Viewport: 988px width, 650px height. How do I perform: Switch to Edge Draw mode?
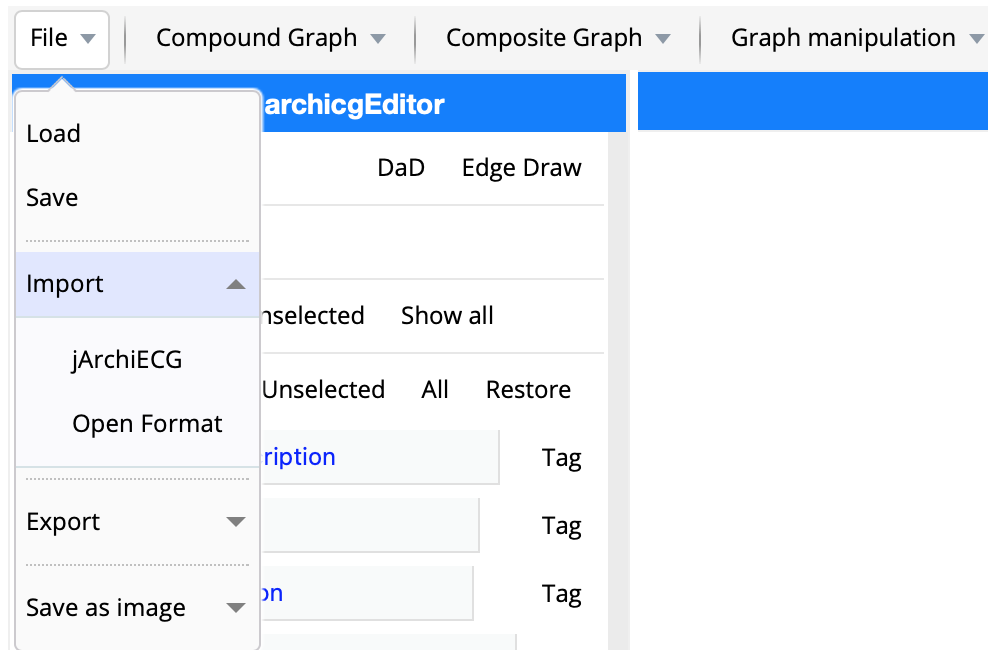tap(521, 168)
